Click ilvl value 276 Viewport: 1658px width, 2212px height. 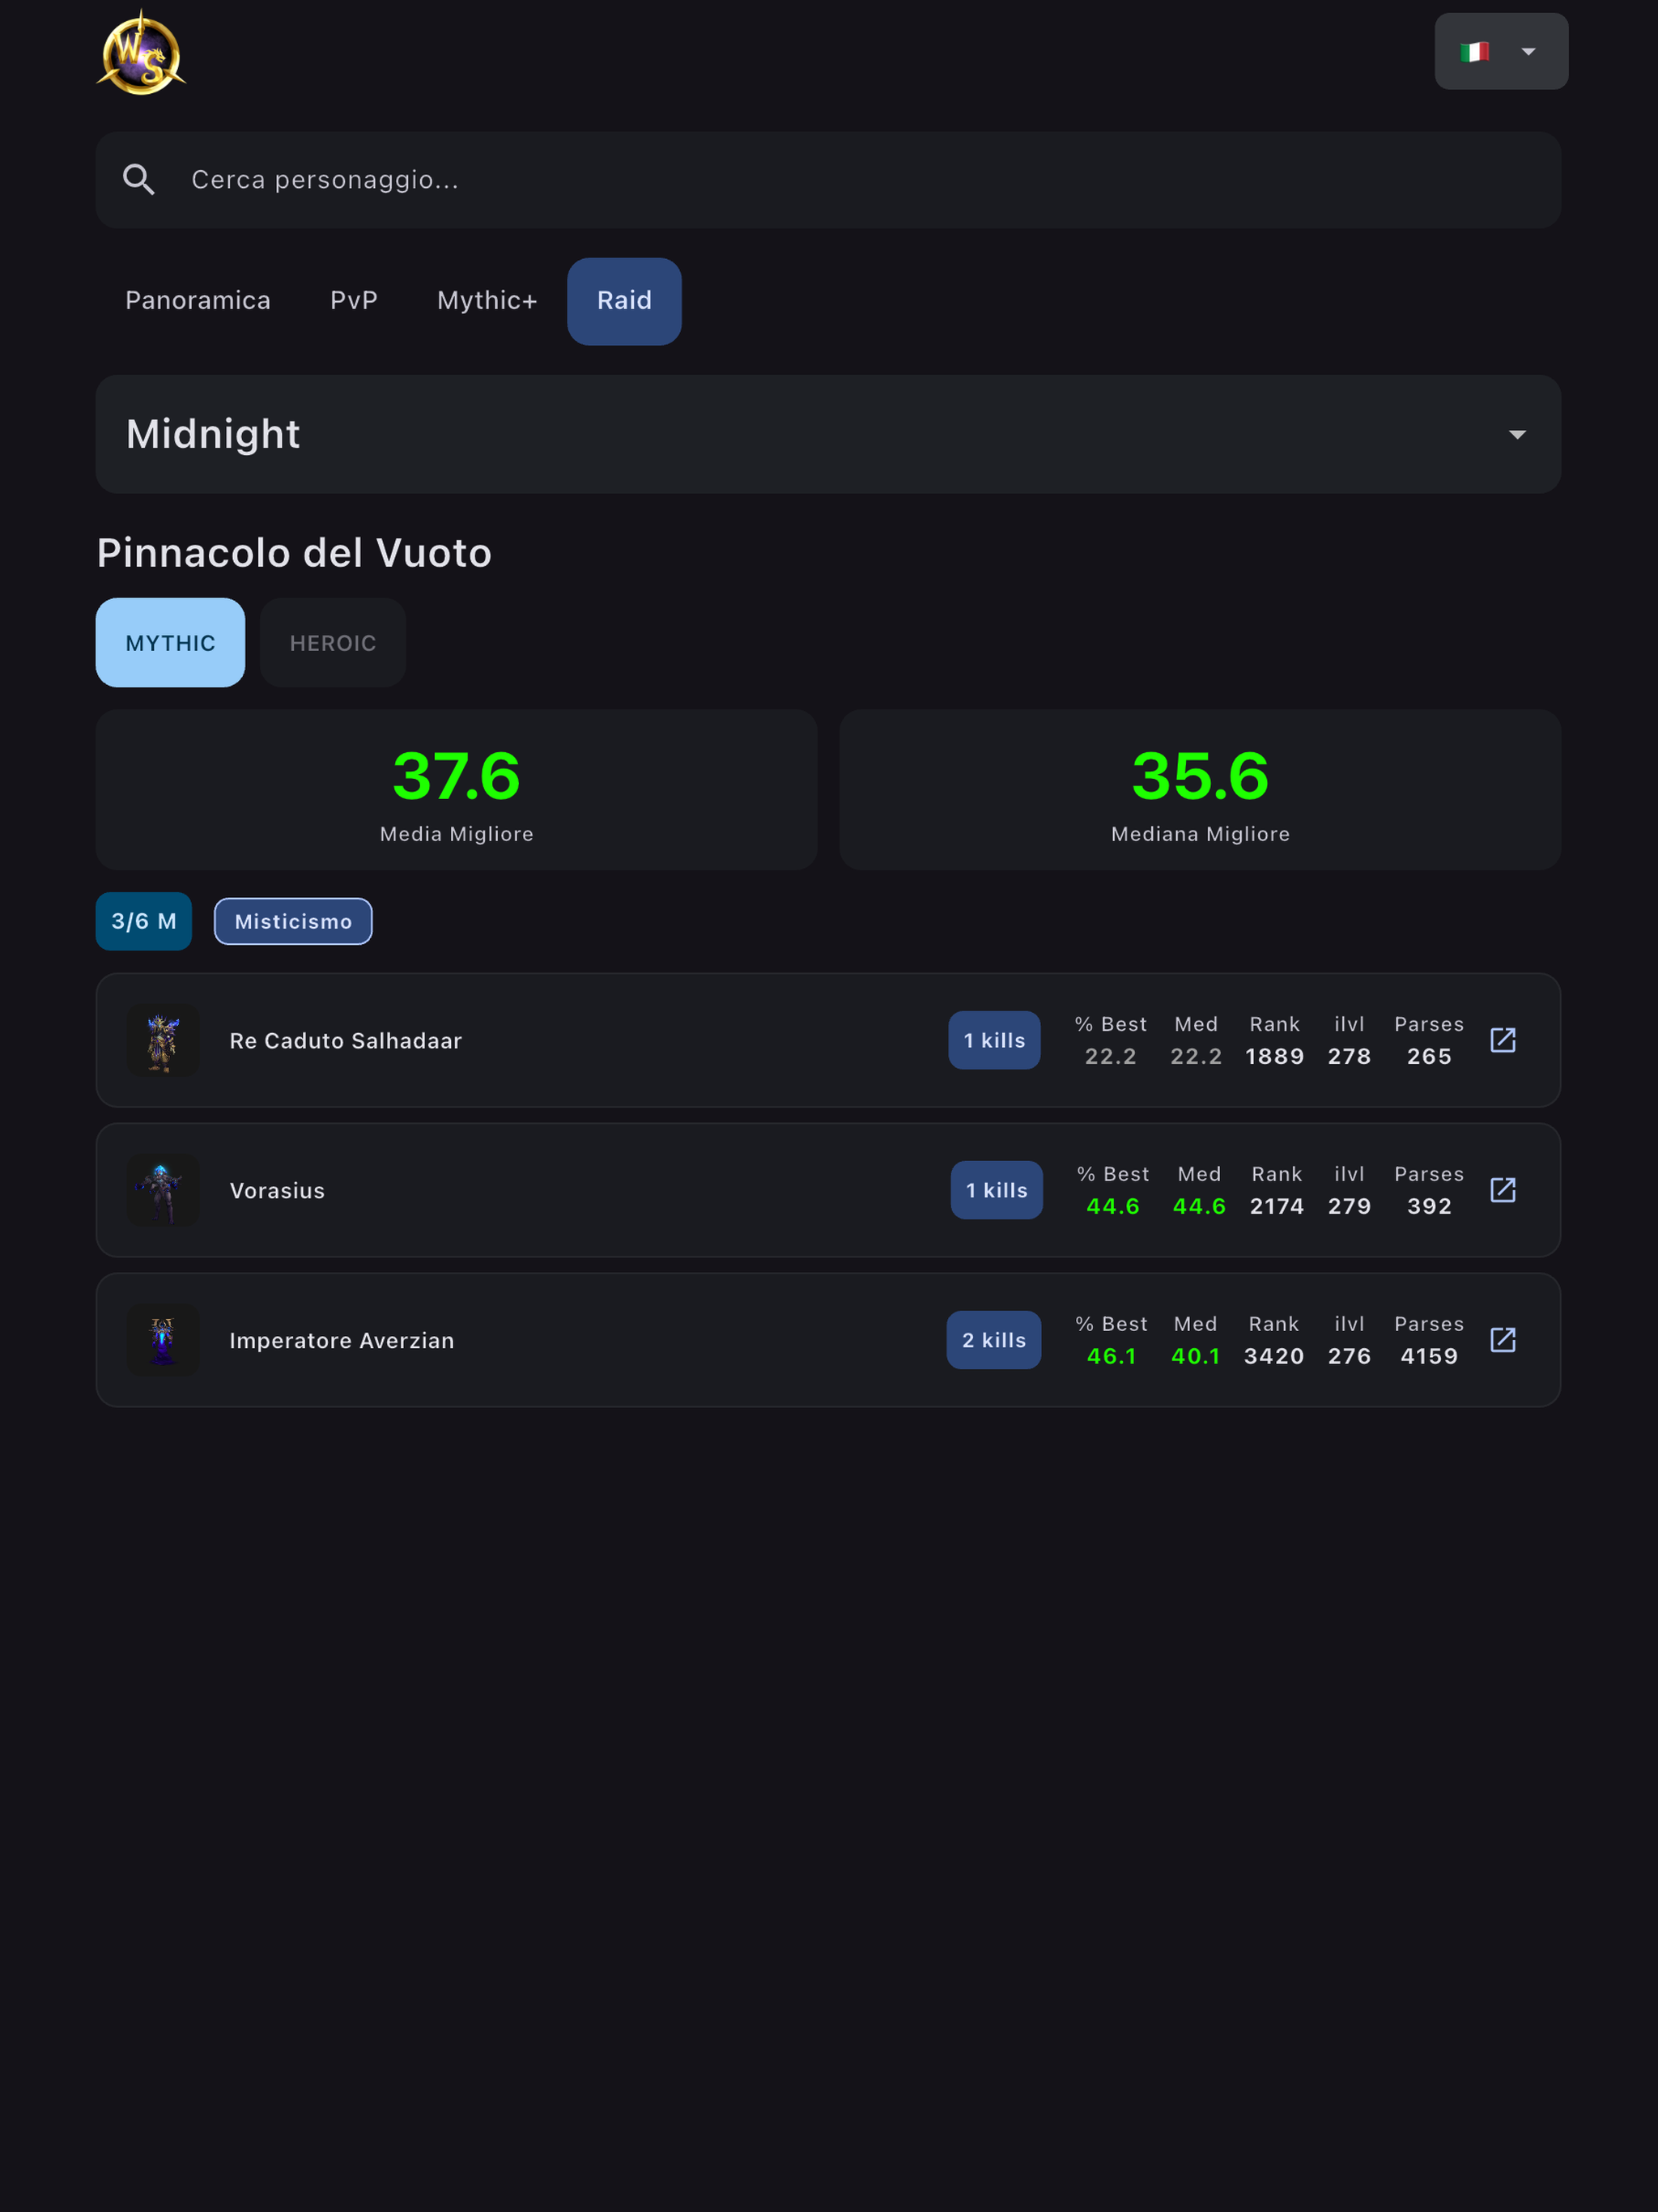pos(1348,1356)
